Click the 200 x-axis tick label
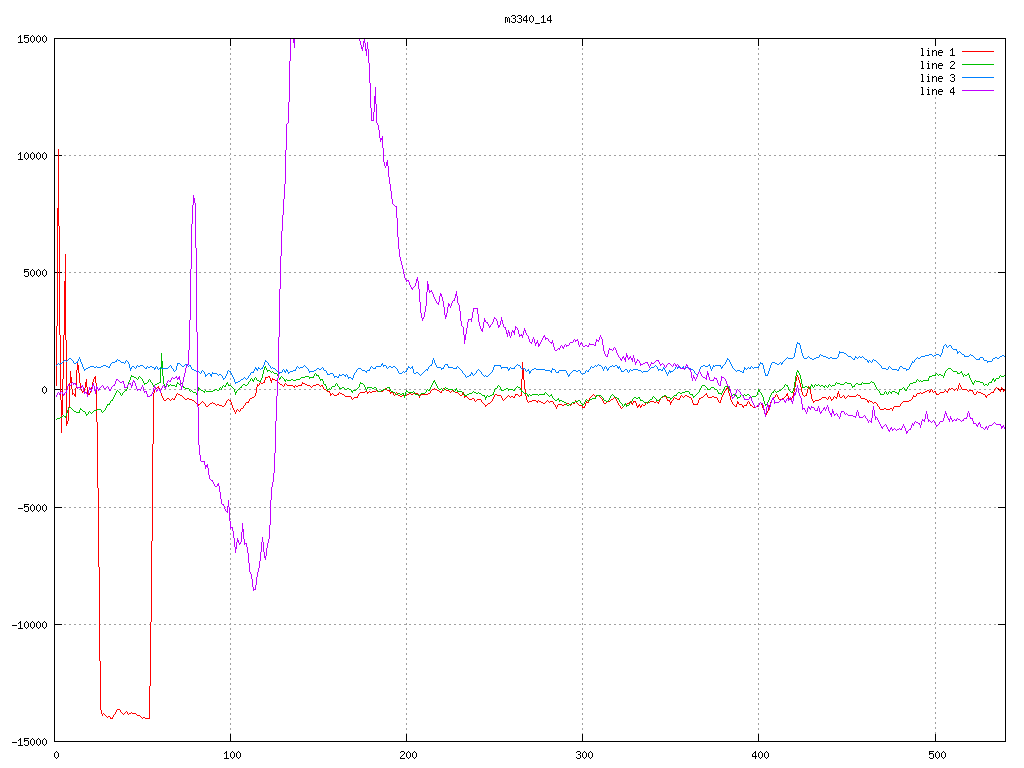 pyautogui.click(x=407, y=755)
